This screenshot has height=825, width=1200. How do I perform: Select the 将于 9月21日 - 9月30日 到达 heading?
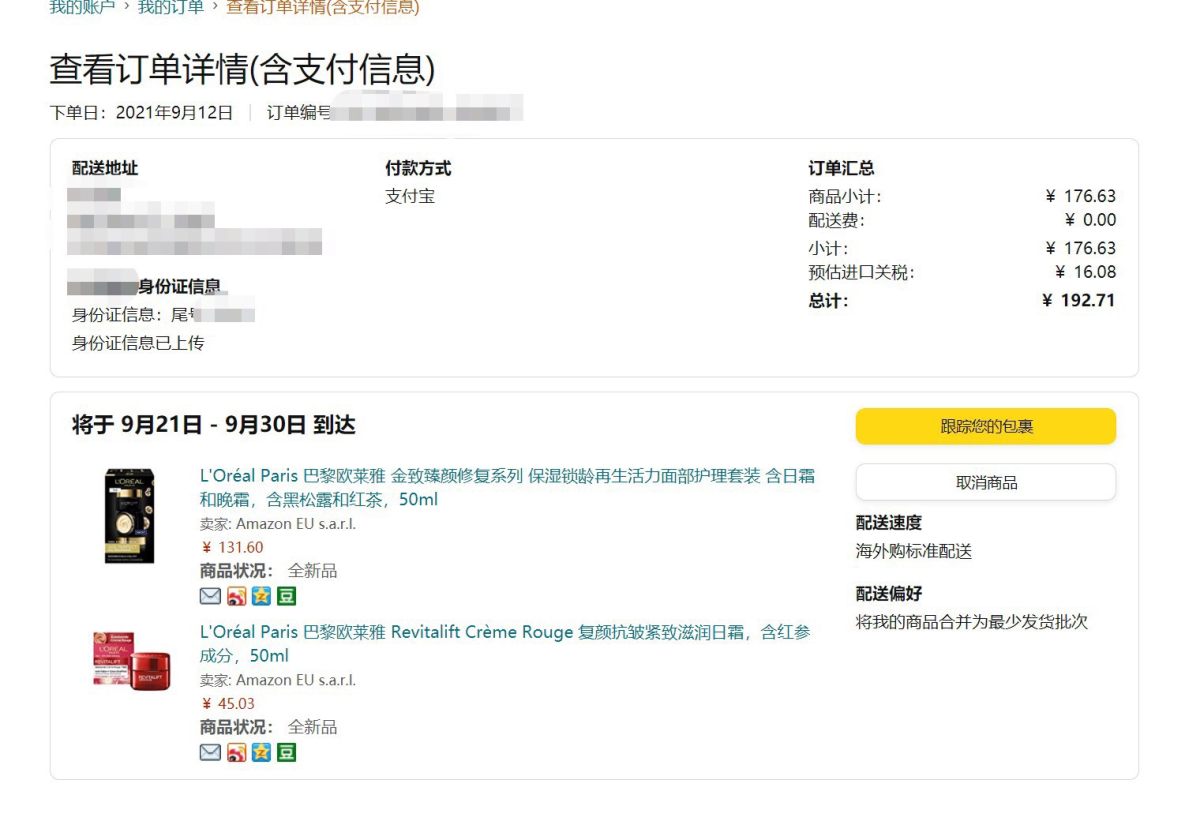(x=214, y=425)
